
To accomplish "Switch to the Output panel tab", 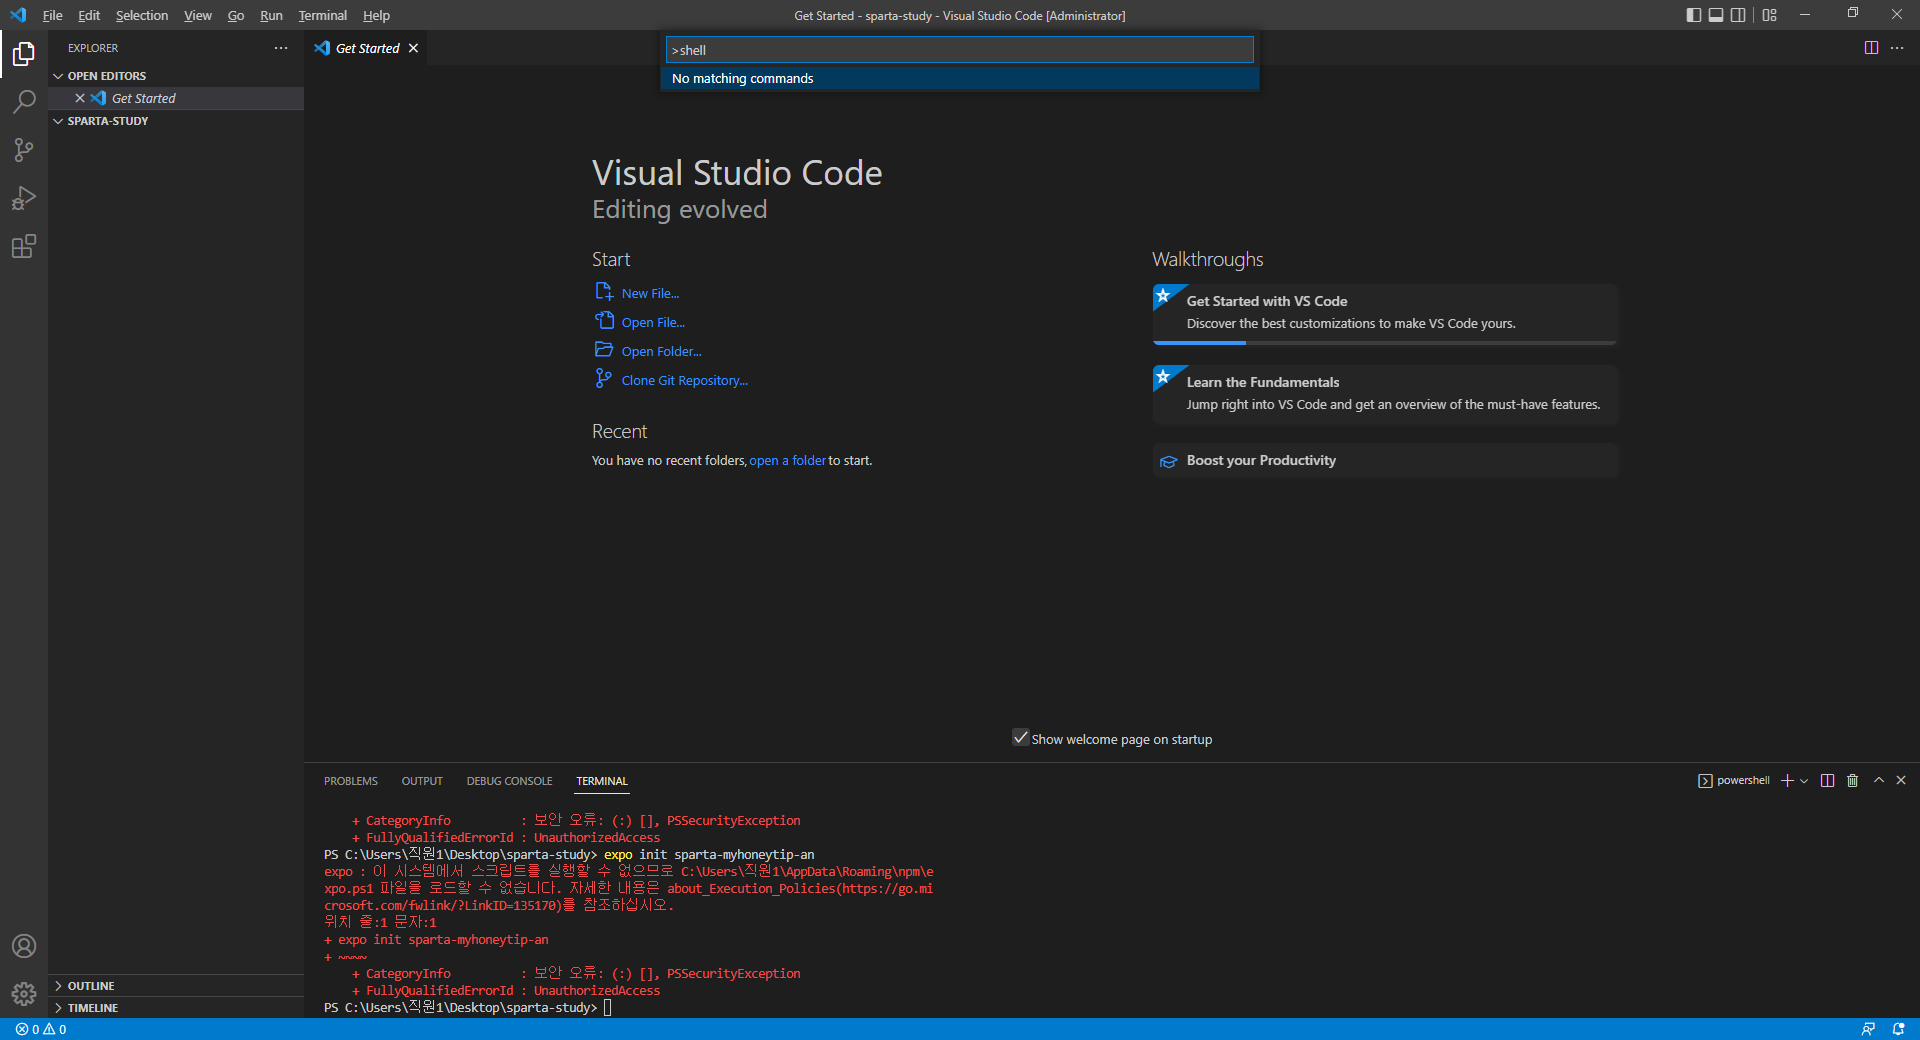I will 422,781.
